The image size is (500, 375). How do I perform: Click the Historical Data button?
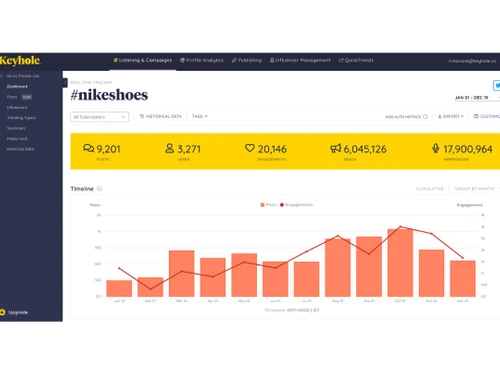[x=160, y=116]
